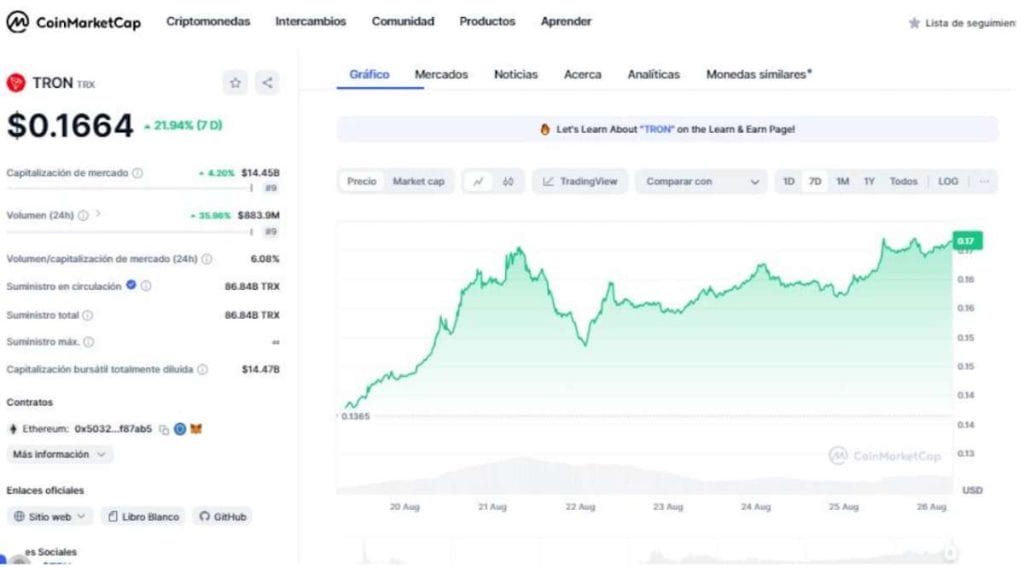Click the volume rank progress bar
The image size is (1024, 568).
(129, 232)
